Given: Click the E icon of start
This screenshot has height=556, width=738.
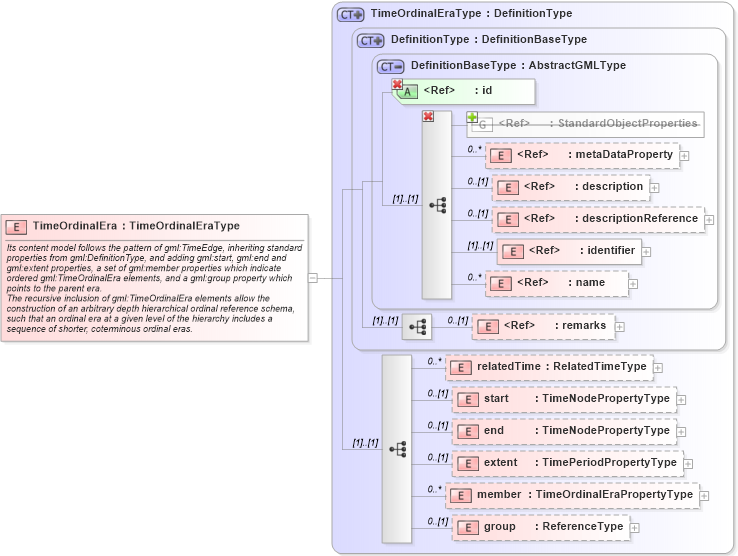Looking at the screenshot, I should (x=467, y=400).
